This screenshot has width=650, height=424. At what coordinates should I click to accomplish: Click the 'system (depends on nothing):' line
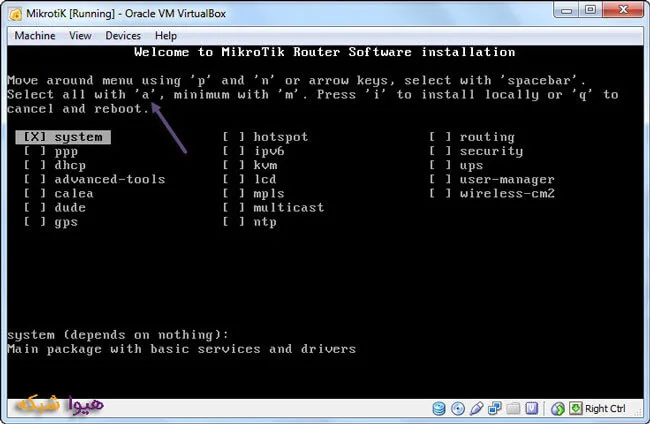[x=118, y=335]
